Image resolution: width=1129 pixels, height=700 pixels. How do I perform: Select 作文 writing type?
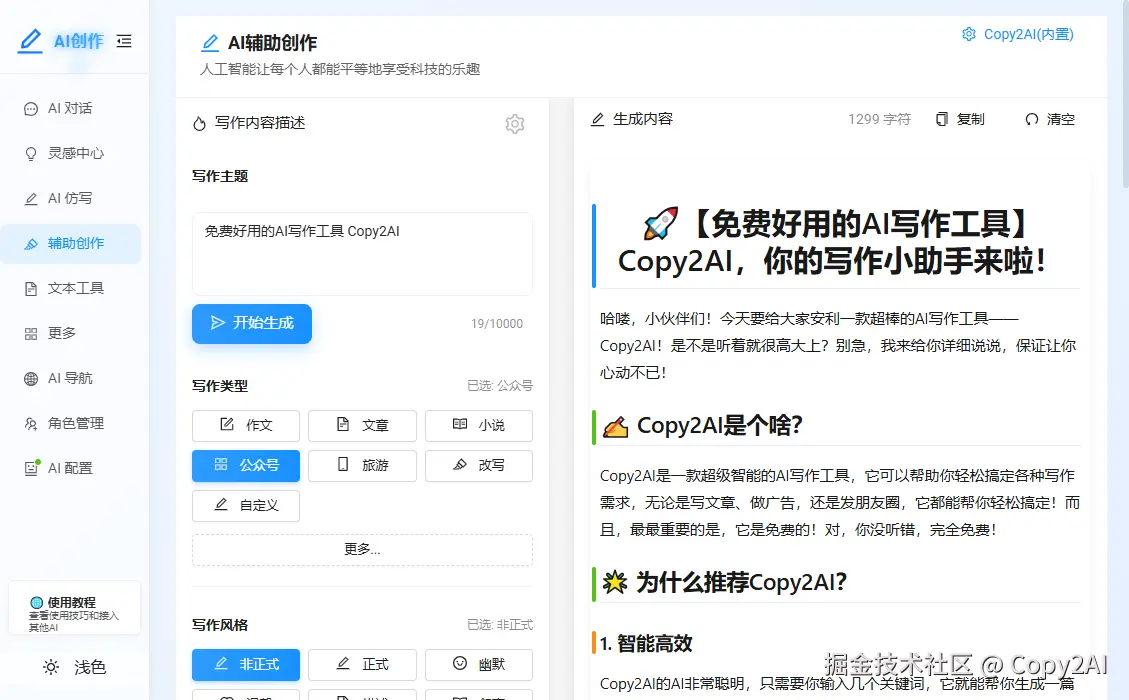[246, 426]
